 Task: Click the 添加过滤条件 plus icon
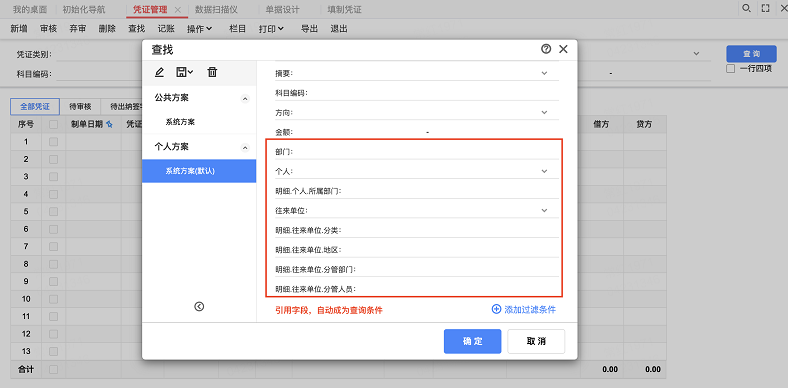tap(496, 309)
